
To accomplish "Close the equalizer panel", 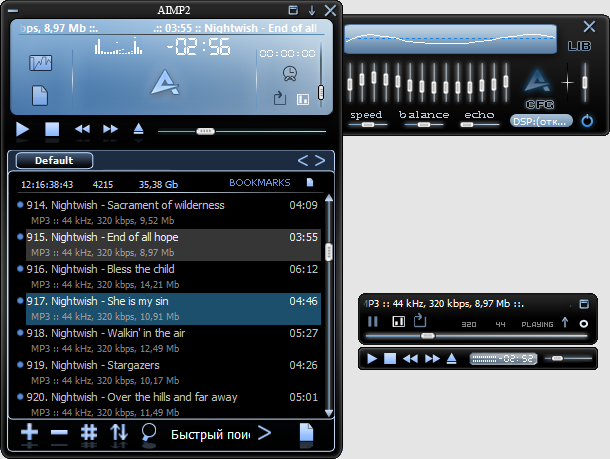I will (589, 26).
